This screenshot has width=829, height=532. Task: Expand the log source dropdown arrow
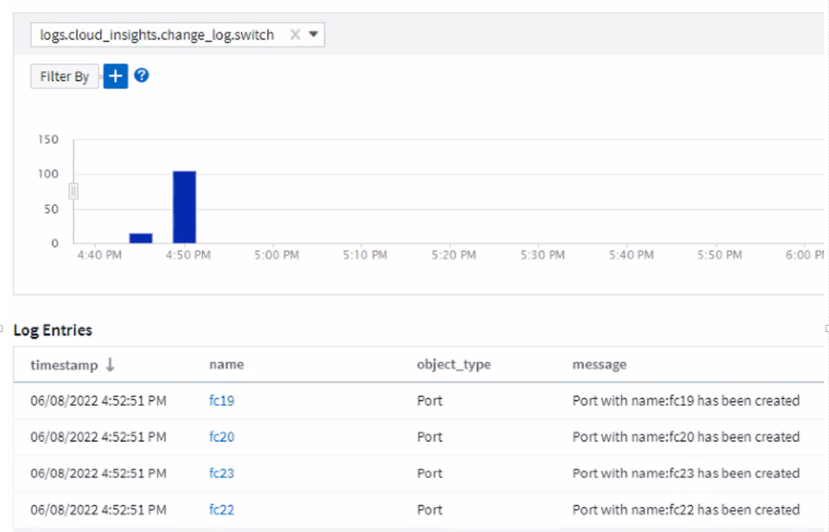point(314,34)
